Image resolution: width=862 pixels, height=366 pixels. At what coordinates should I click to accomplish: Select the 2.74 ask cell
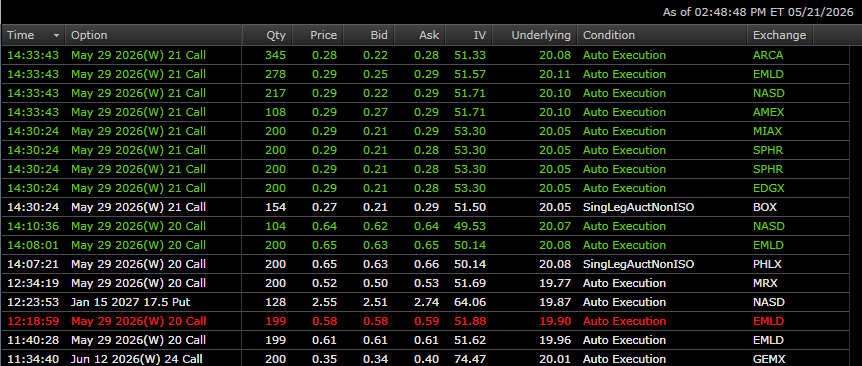pos(427,302)
